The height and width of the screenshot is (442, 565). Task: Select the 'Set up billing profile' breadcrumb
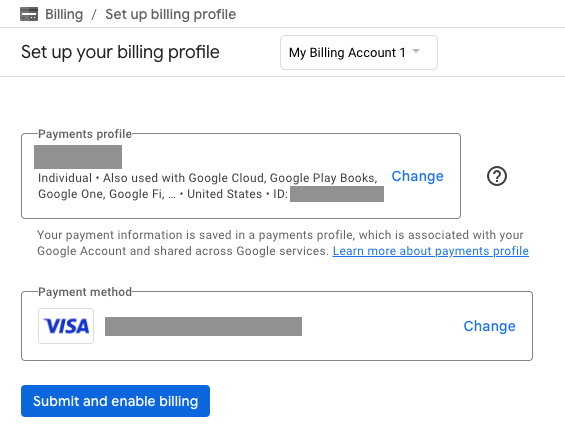170,14
